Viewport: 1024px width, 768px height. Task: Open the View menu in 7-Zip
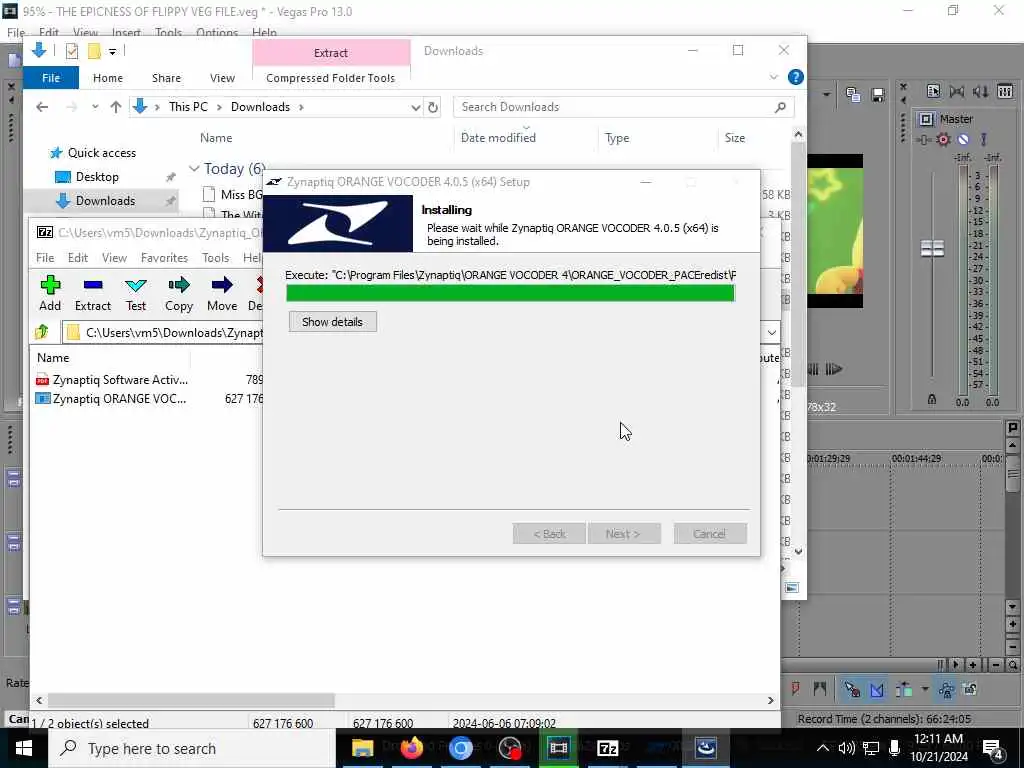114,258
